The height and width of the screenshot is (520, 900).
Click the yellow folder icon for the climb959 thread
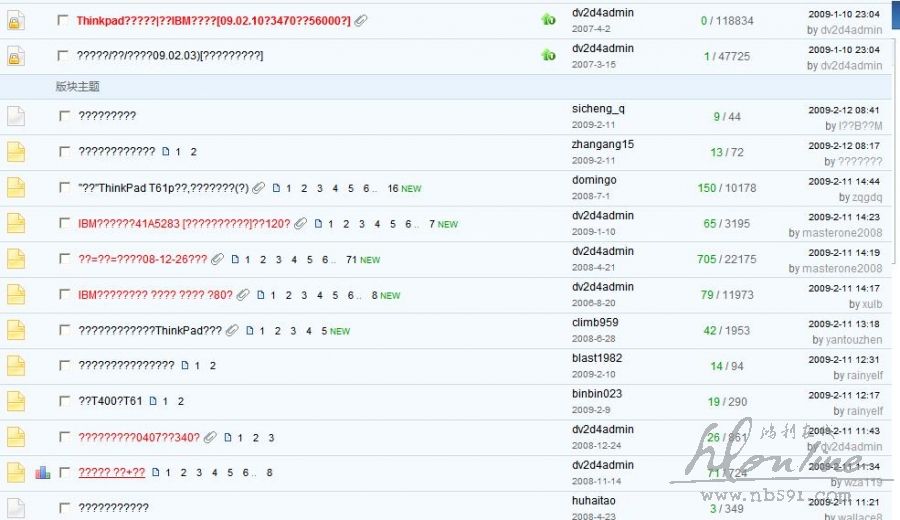(16, 329)
